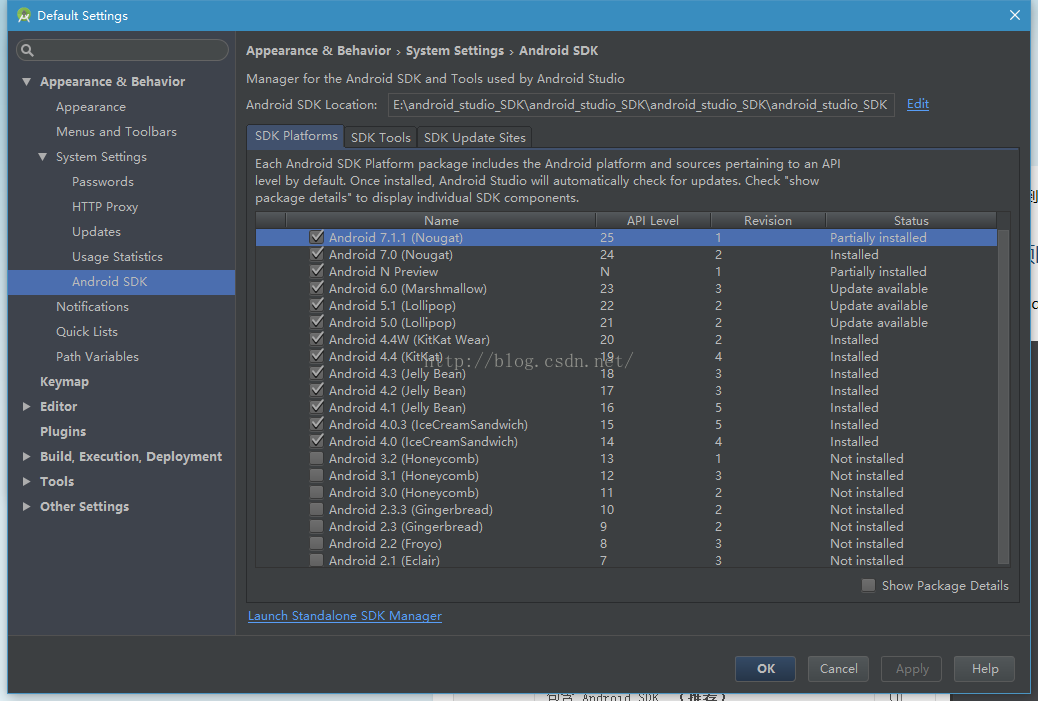This screenshot has width=1038, height=701.
Task: Select Quick Lists item
Action: click(x=87, y=332)
